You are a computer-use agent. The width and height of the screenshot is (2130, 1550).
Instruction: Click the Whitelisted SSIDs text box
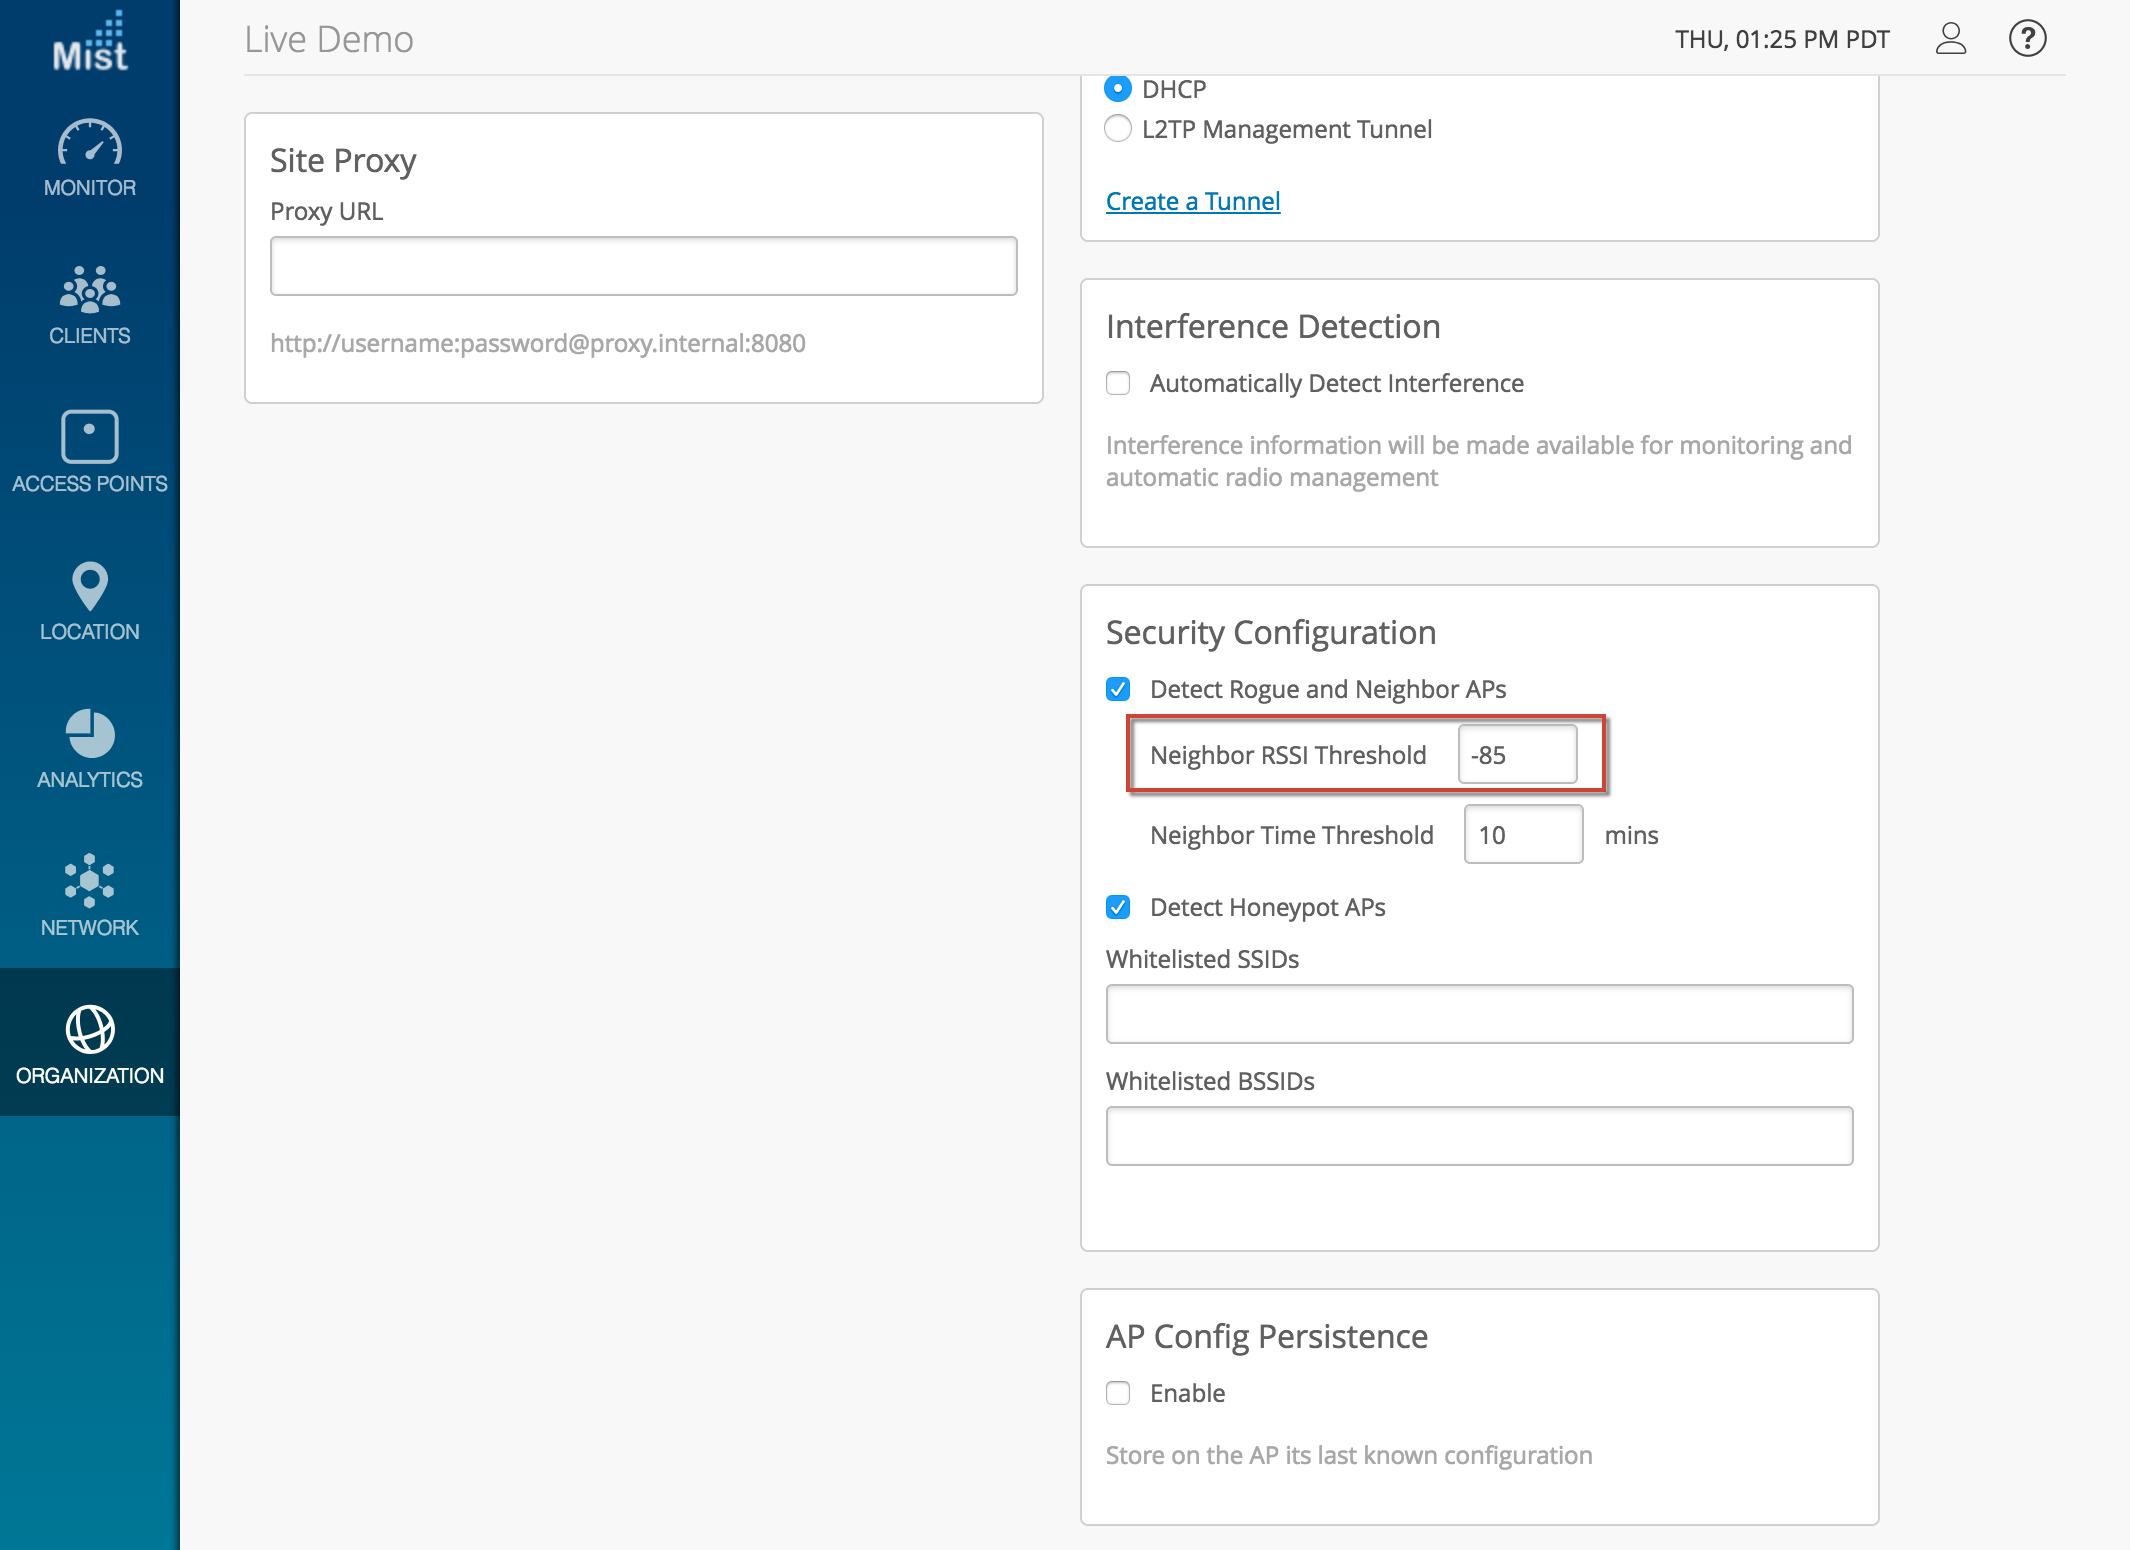1479,1014
